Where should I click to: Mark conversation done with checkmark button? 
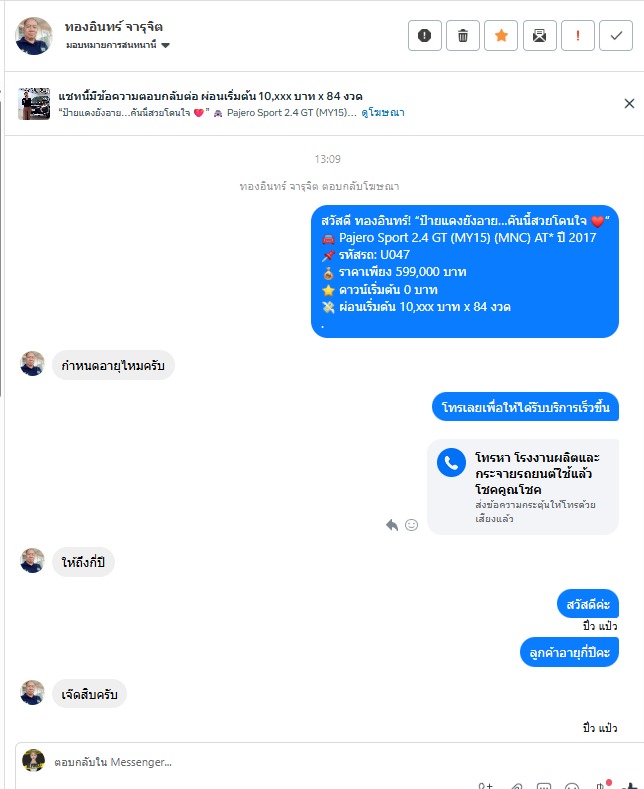(616, 36)
